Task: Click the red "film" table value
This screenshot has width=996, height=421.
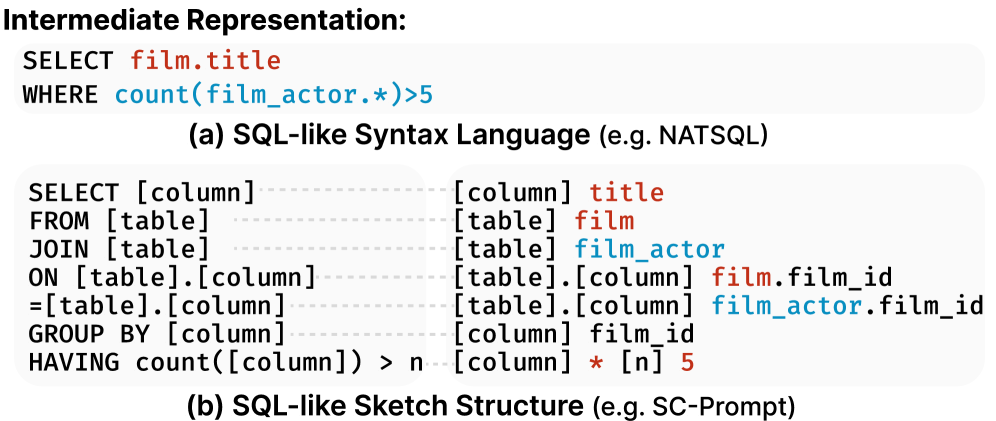Action: (x=604, y=220)
